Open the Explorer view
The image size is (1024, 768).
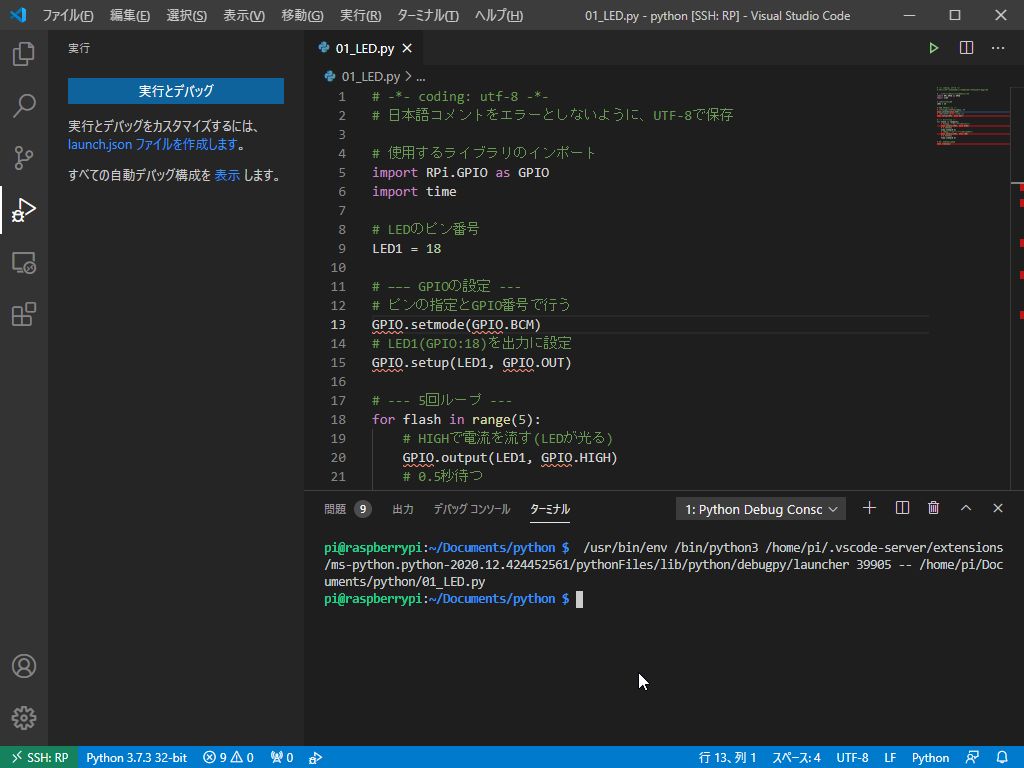[22, 55]
